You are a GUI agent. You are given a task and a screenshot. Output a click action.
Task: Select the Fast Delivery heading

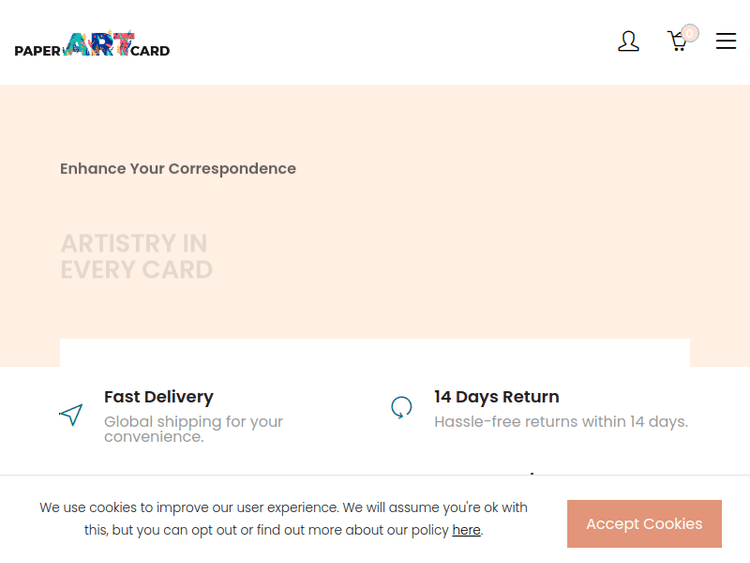point(158,397)
